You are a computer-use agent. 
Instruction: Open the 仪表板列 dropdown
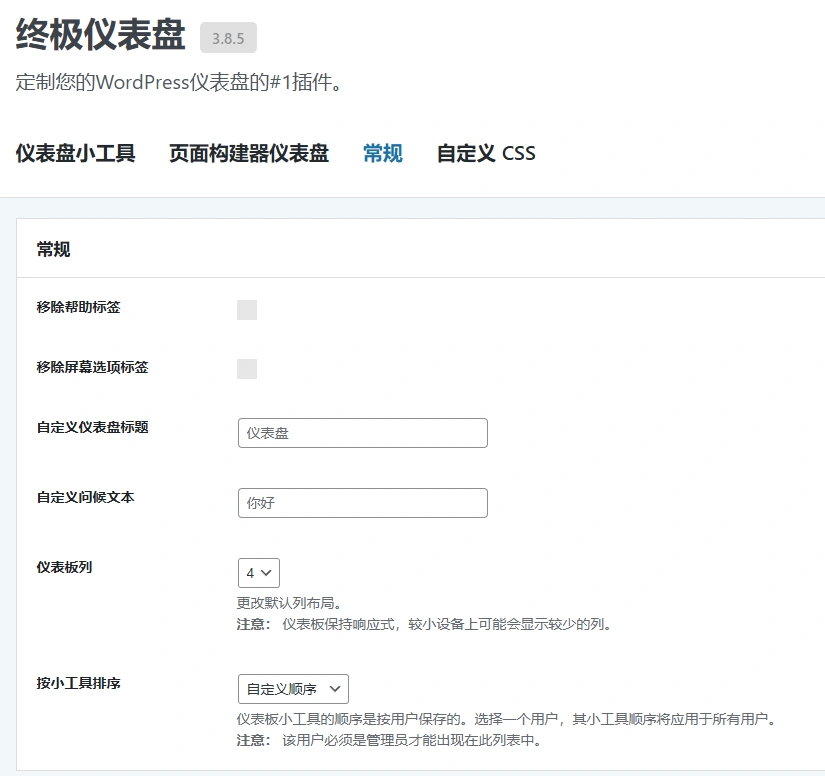[258, 572]
